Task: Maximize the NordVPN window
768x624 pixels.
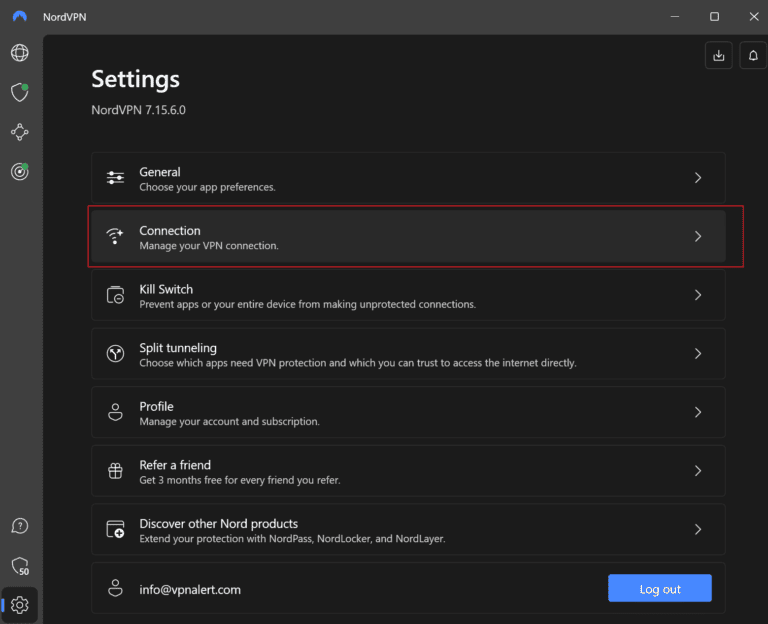Action: click(x=714, y=17)
